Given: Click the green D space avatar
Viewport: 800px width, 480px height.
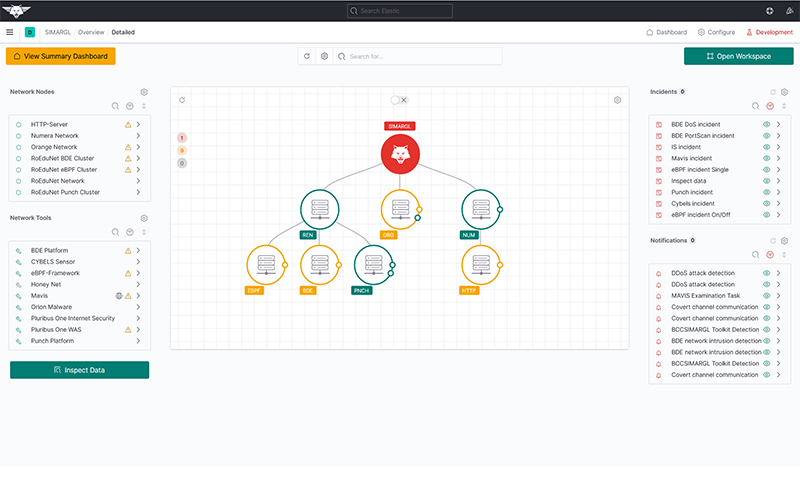Looking at the screenshot, I should (x=30, y=32).
